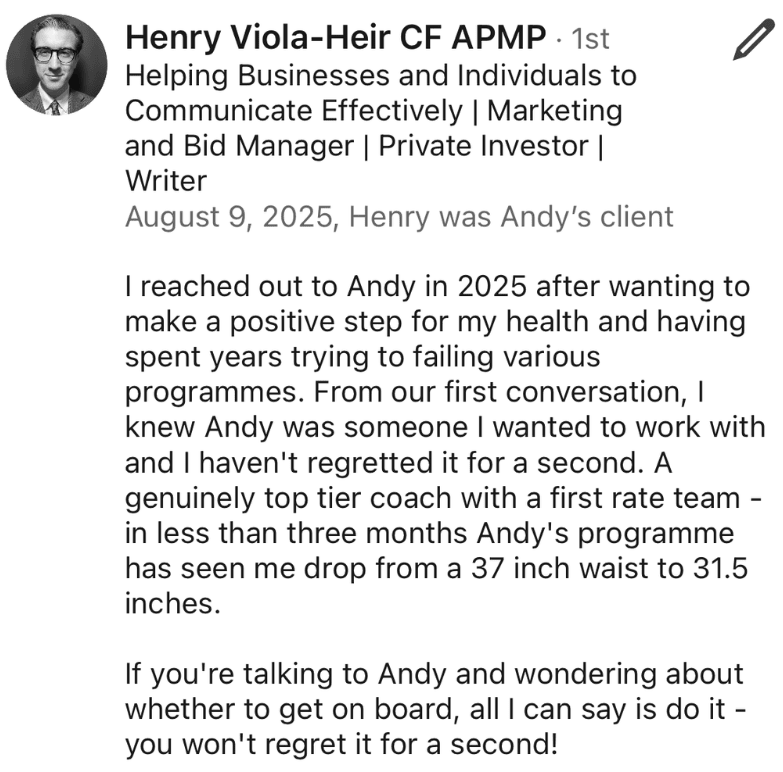Click the headline line starting 'Helping Businesses'
783x772 pixels.
coord(380,75)
